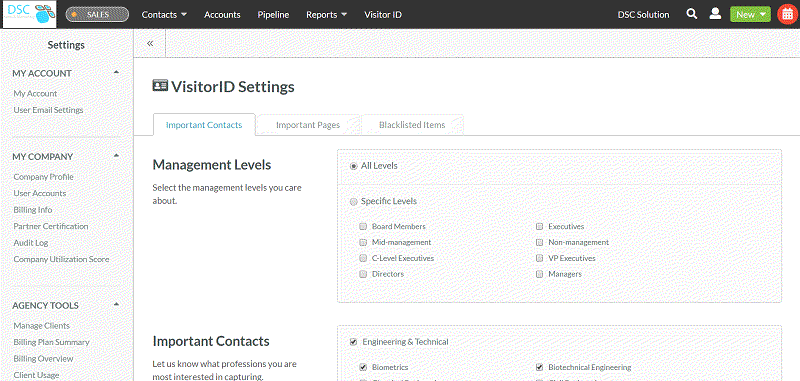Open the Contacts dropdown menu

[164, 15]
